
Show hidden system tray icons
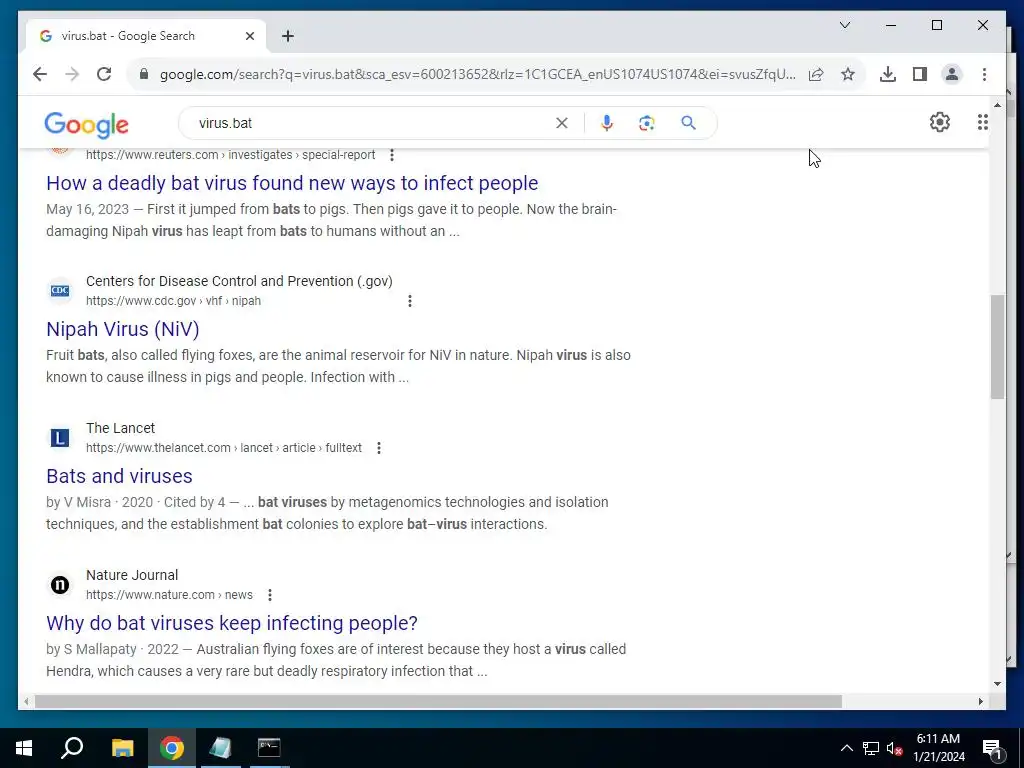pyautogui.click(x=846, y=748)
